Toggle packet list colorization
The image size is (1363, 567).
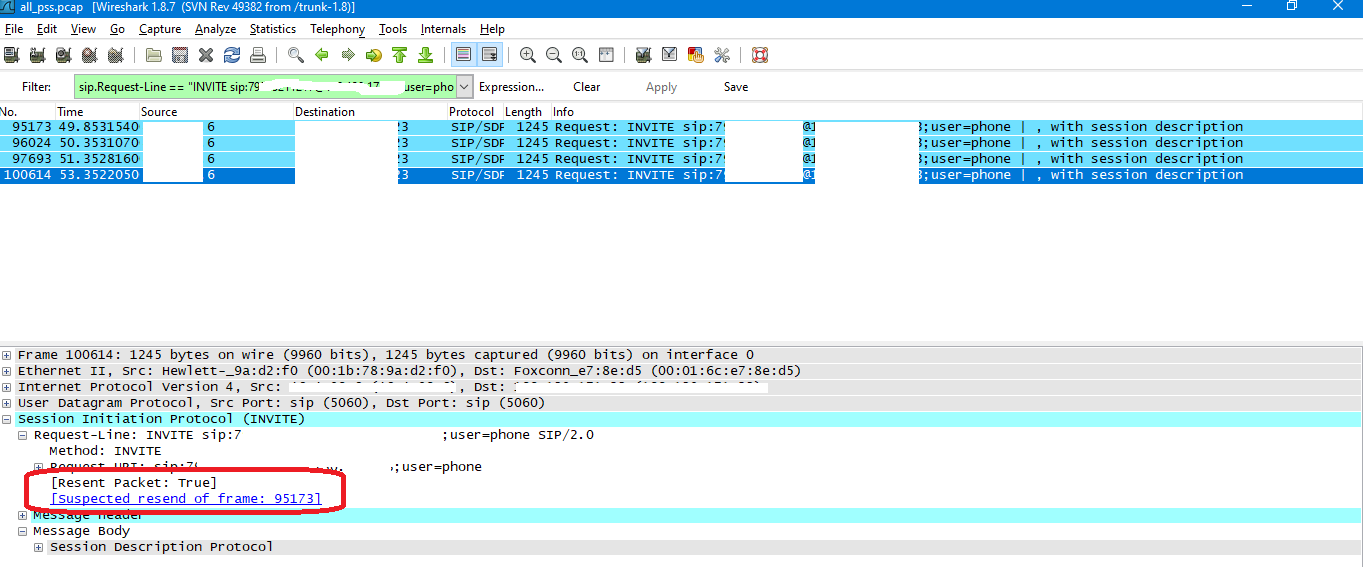464,55
